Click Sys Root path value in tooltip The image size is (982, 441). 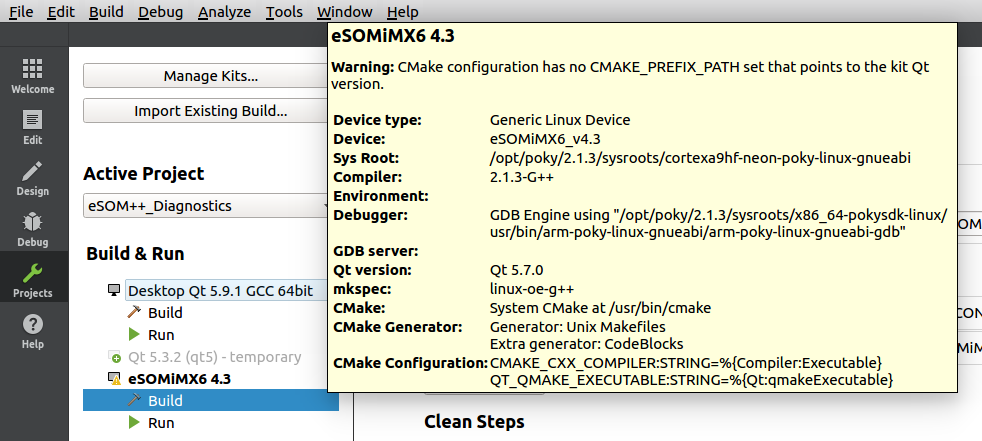pos(700,158)
